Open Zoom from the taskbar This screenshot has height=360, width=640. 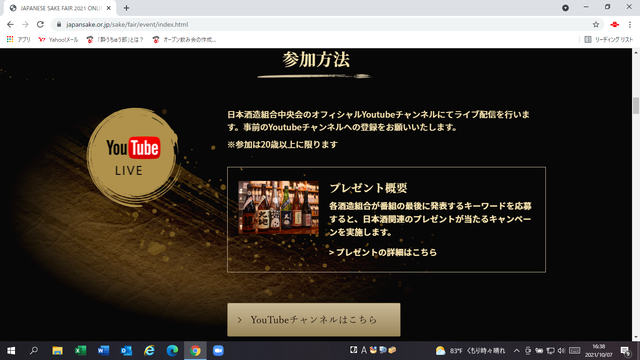[x=218, y=351]
